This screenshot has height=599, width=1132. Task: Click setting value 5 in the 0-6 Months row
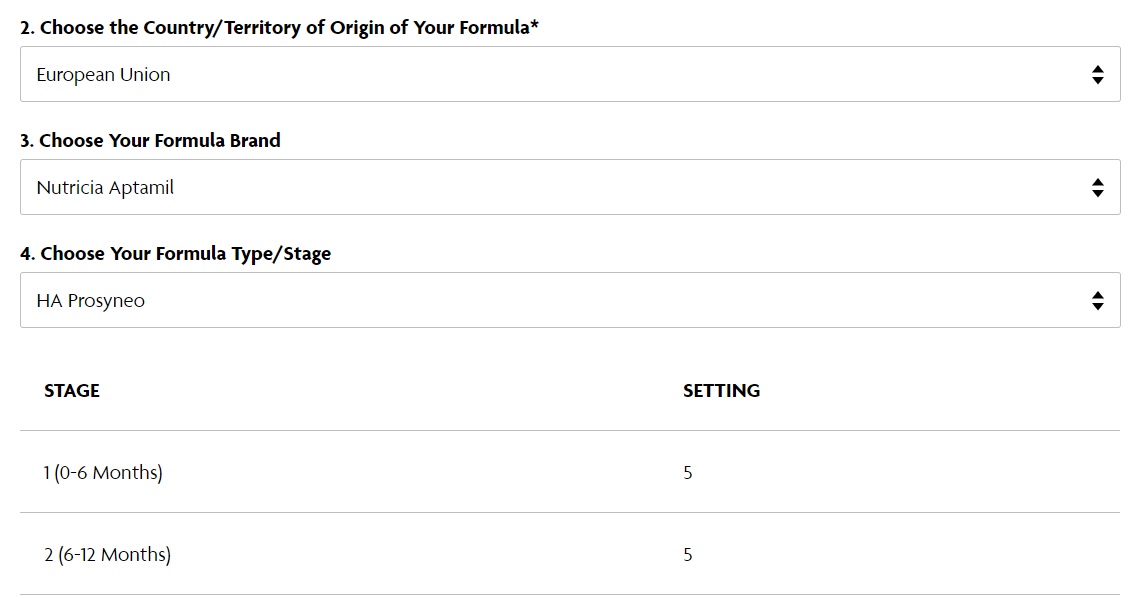tap(687, 473)
